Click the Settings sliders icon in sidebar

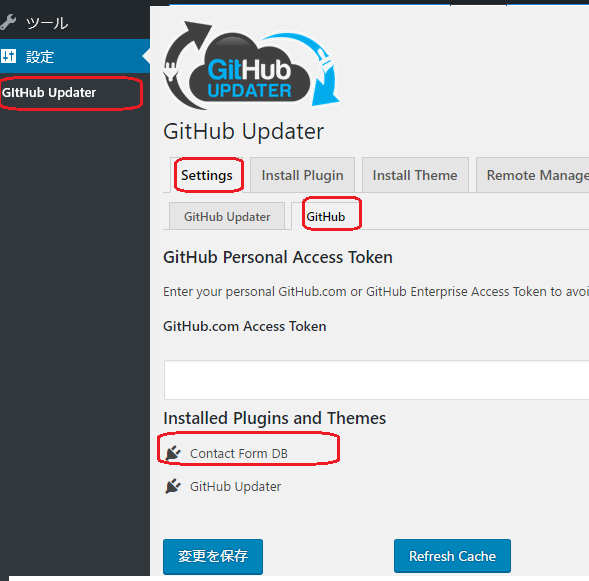pos(8,56)
